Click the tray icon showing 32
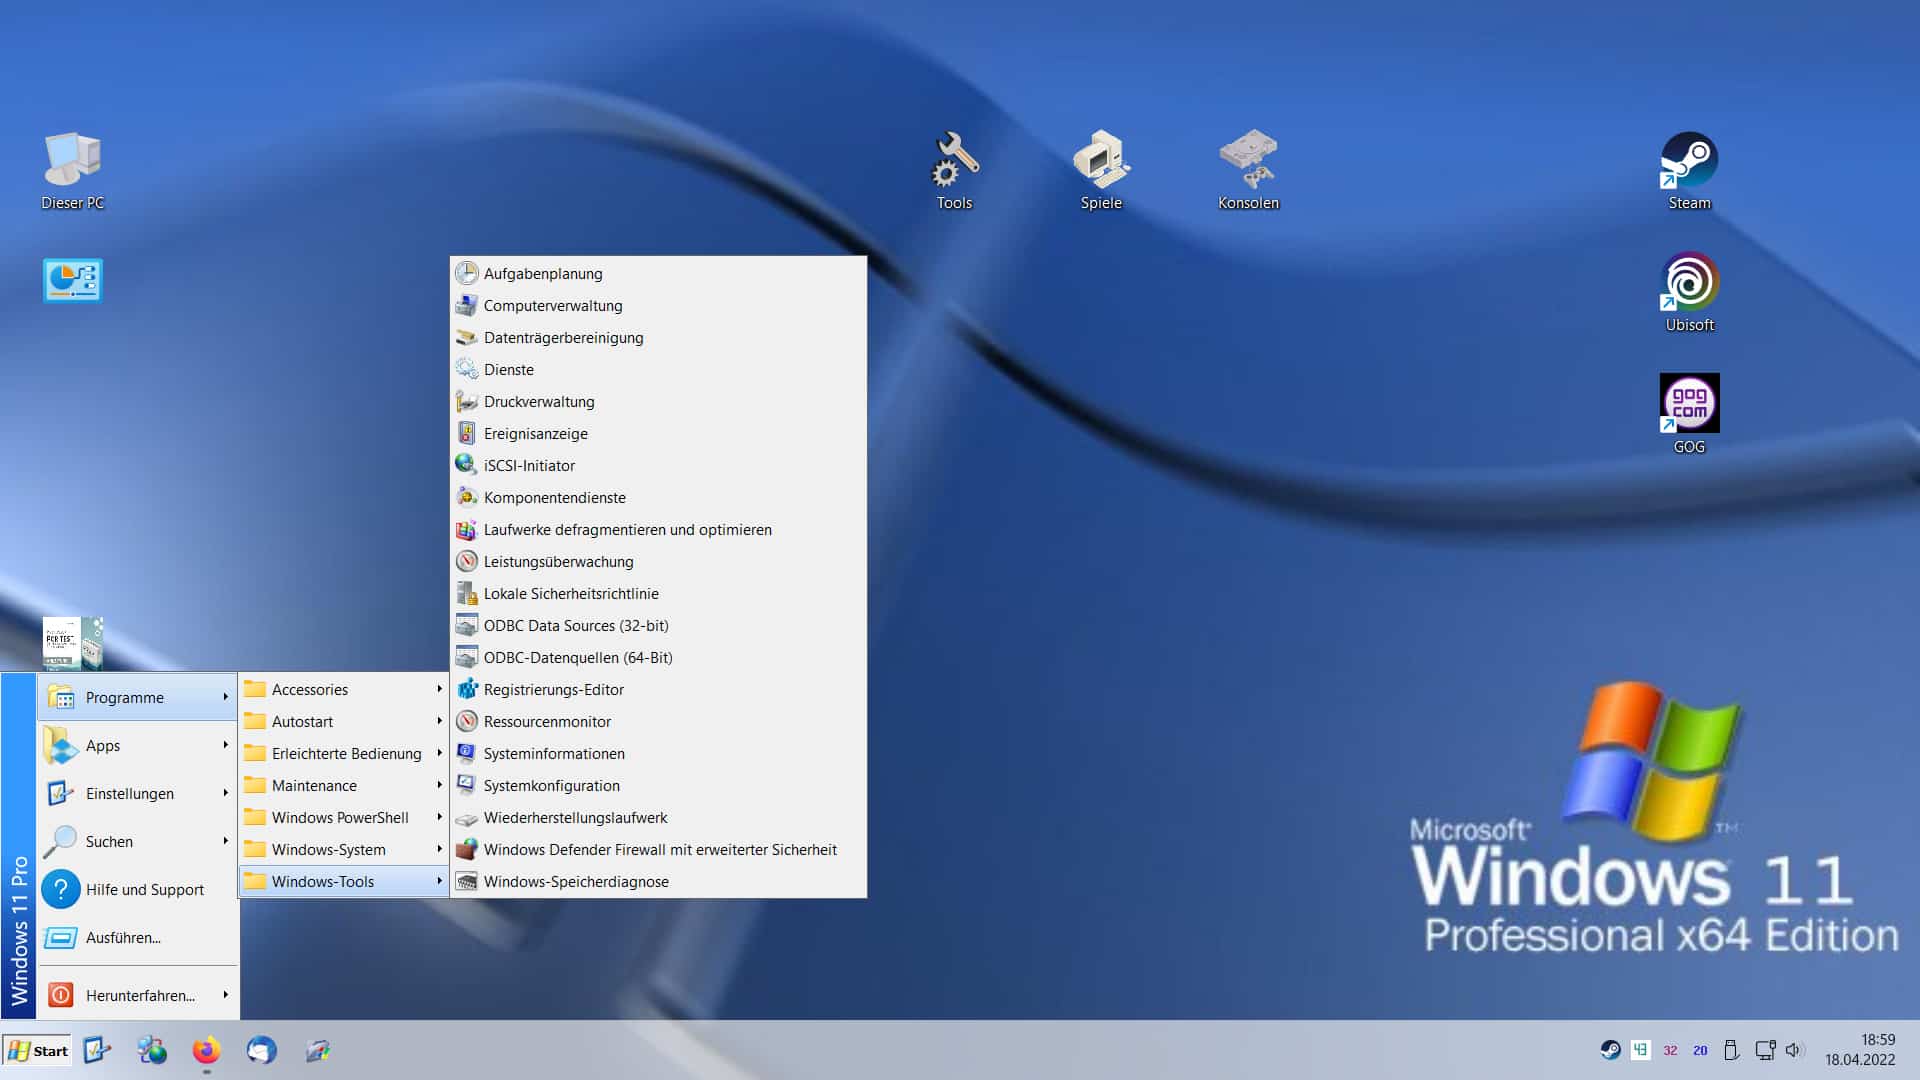The width and height of the screenshot is (1920, 1080). (x=1670, y=1050)
